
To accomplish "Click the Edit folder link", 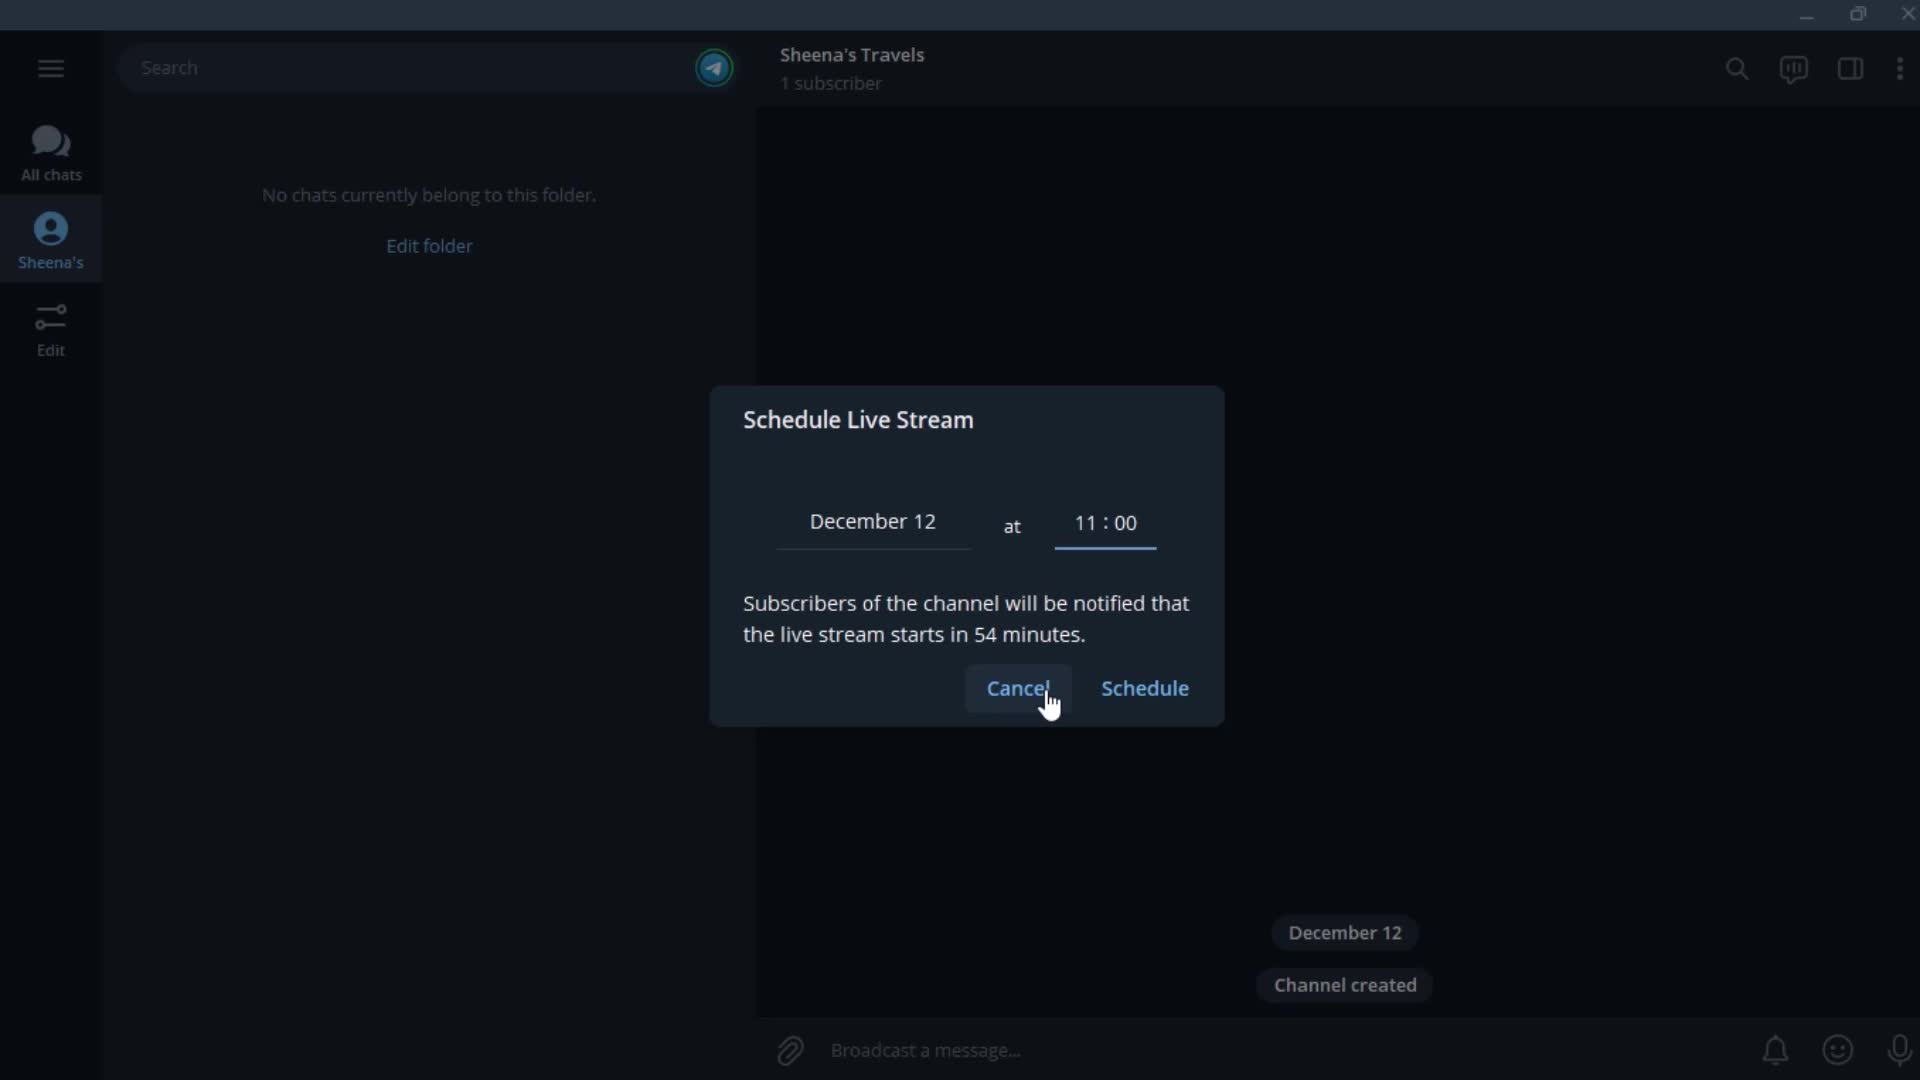I will coord(429,246).
